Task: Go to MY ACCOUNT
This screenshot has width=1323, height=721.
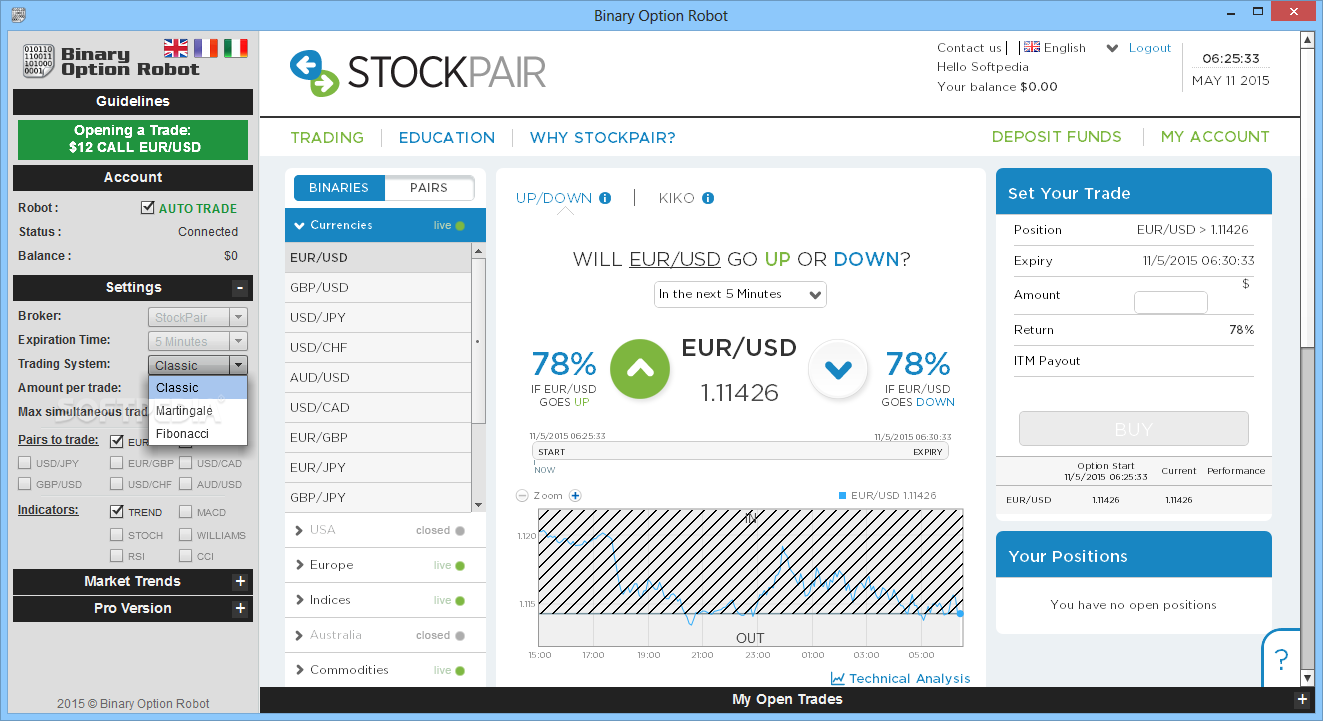Action: tap(1215, 136)
